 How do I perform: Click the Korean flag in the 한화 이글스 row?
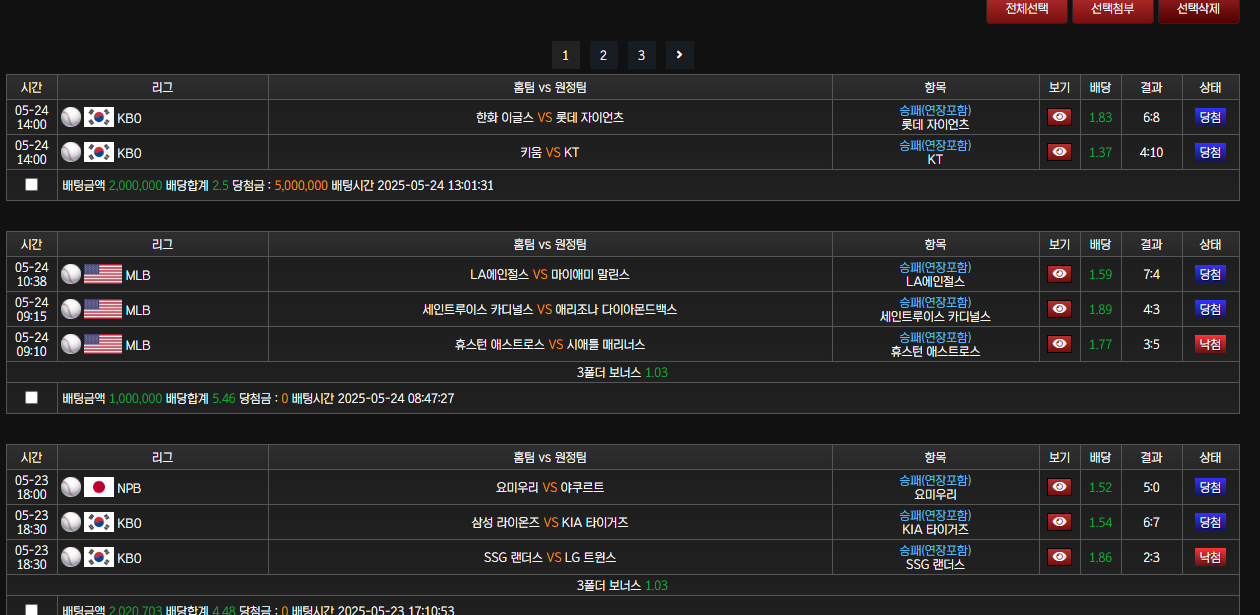pyautogui.click(x=99, y=117)
